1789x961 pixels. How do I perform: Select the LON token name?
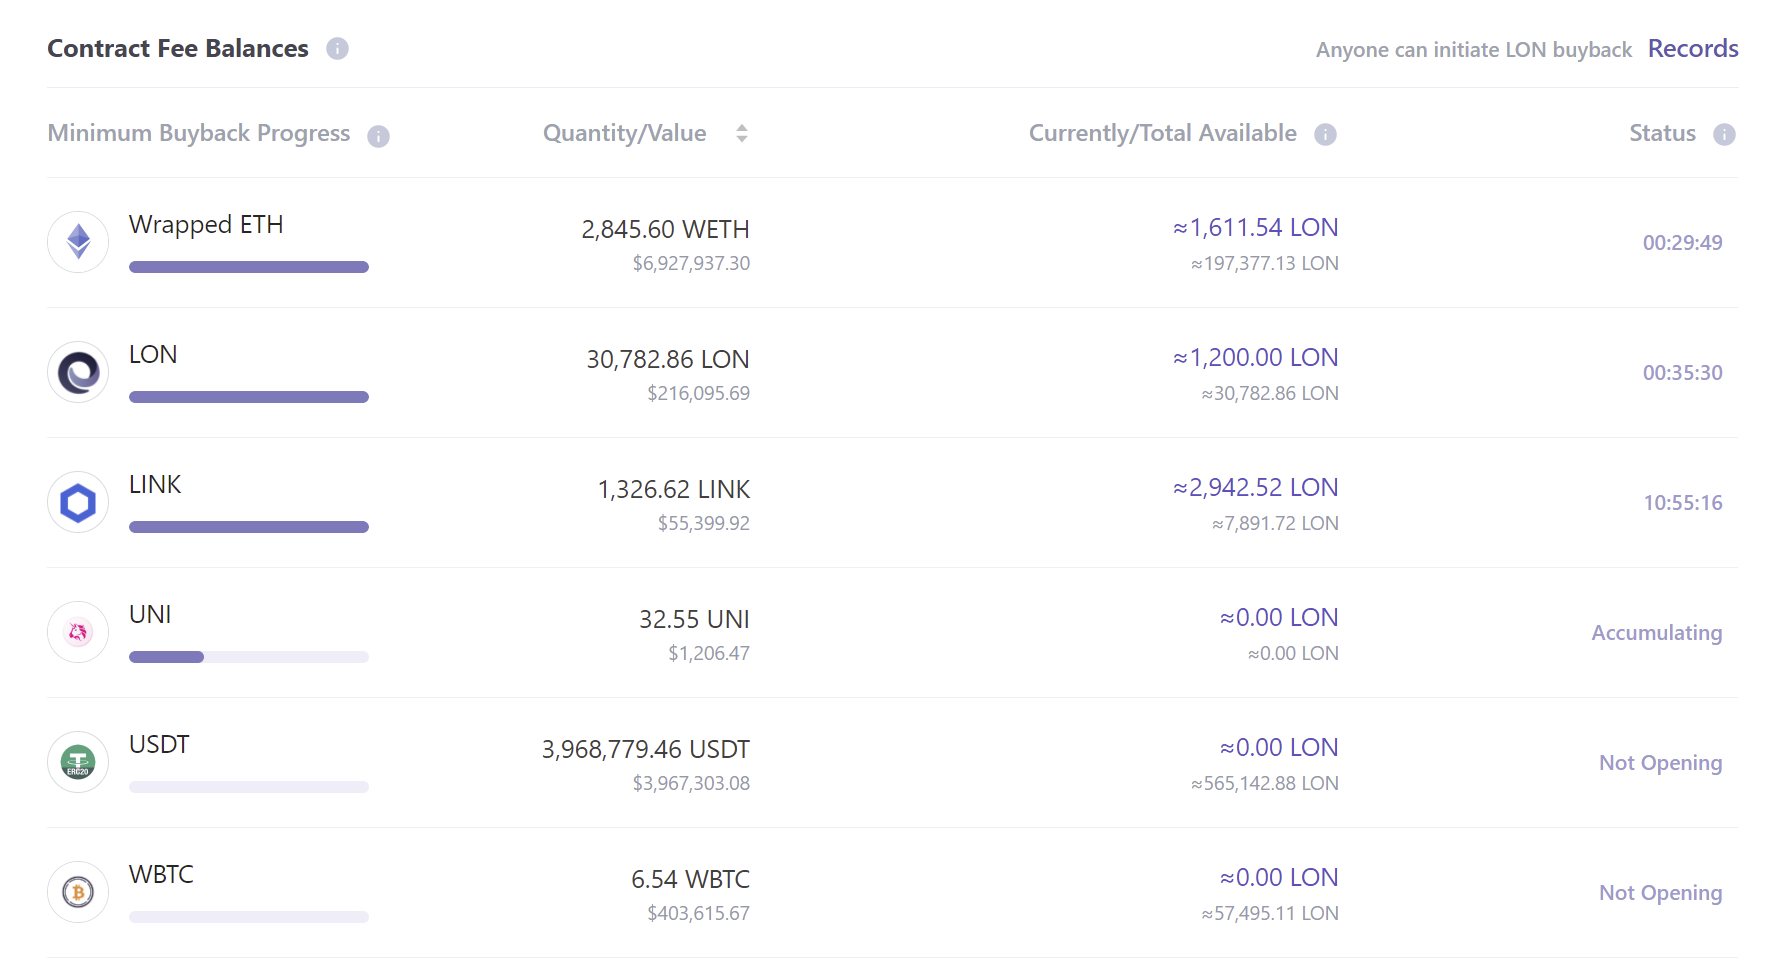click(x=153, y=355)
